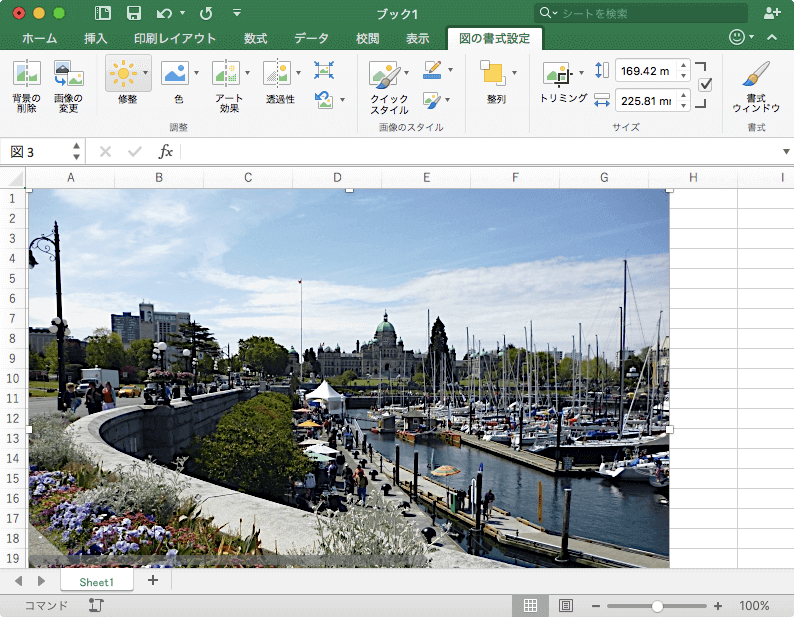Click the 修整 (Corrections) sun icon
The height and width of the screenshot is (617, 794).
(122, 73)
